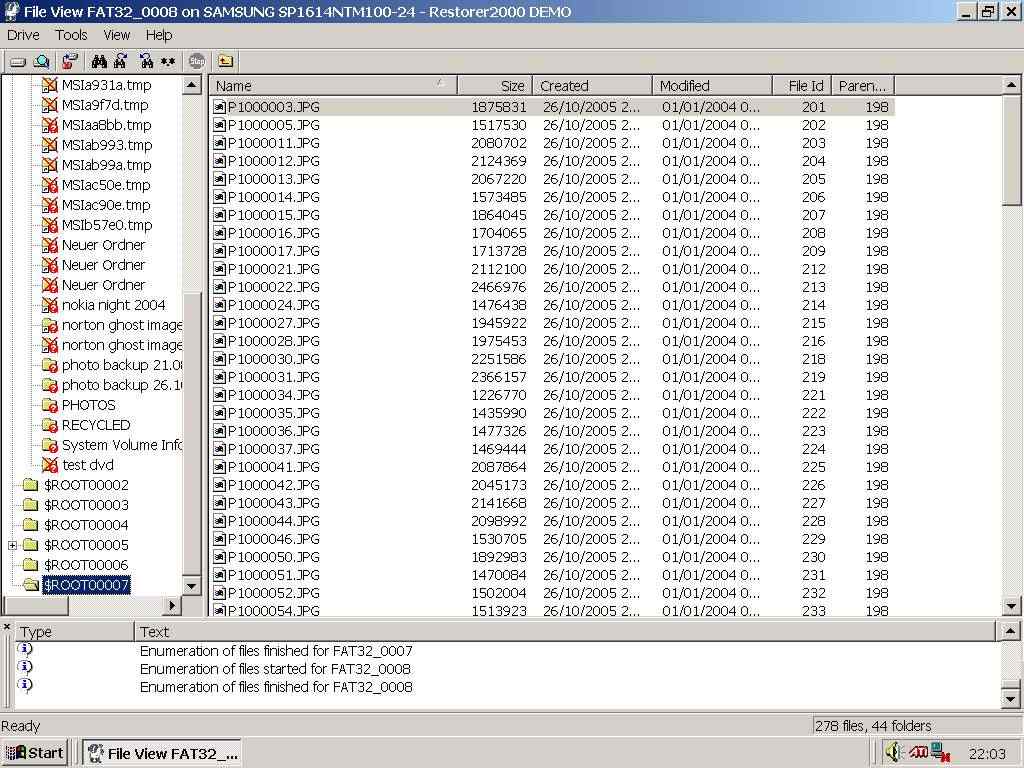Select the PHOTOS folder in the tree
The width and height of the screenshot is (1024, 768).
(x=88, y=405)
